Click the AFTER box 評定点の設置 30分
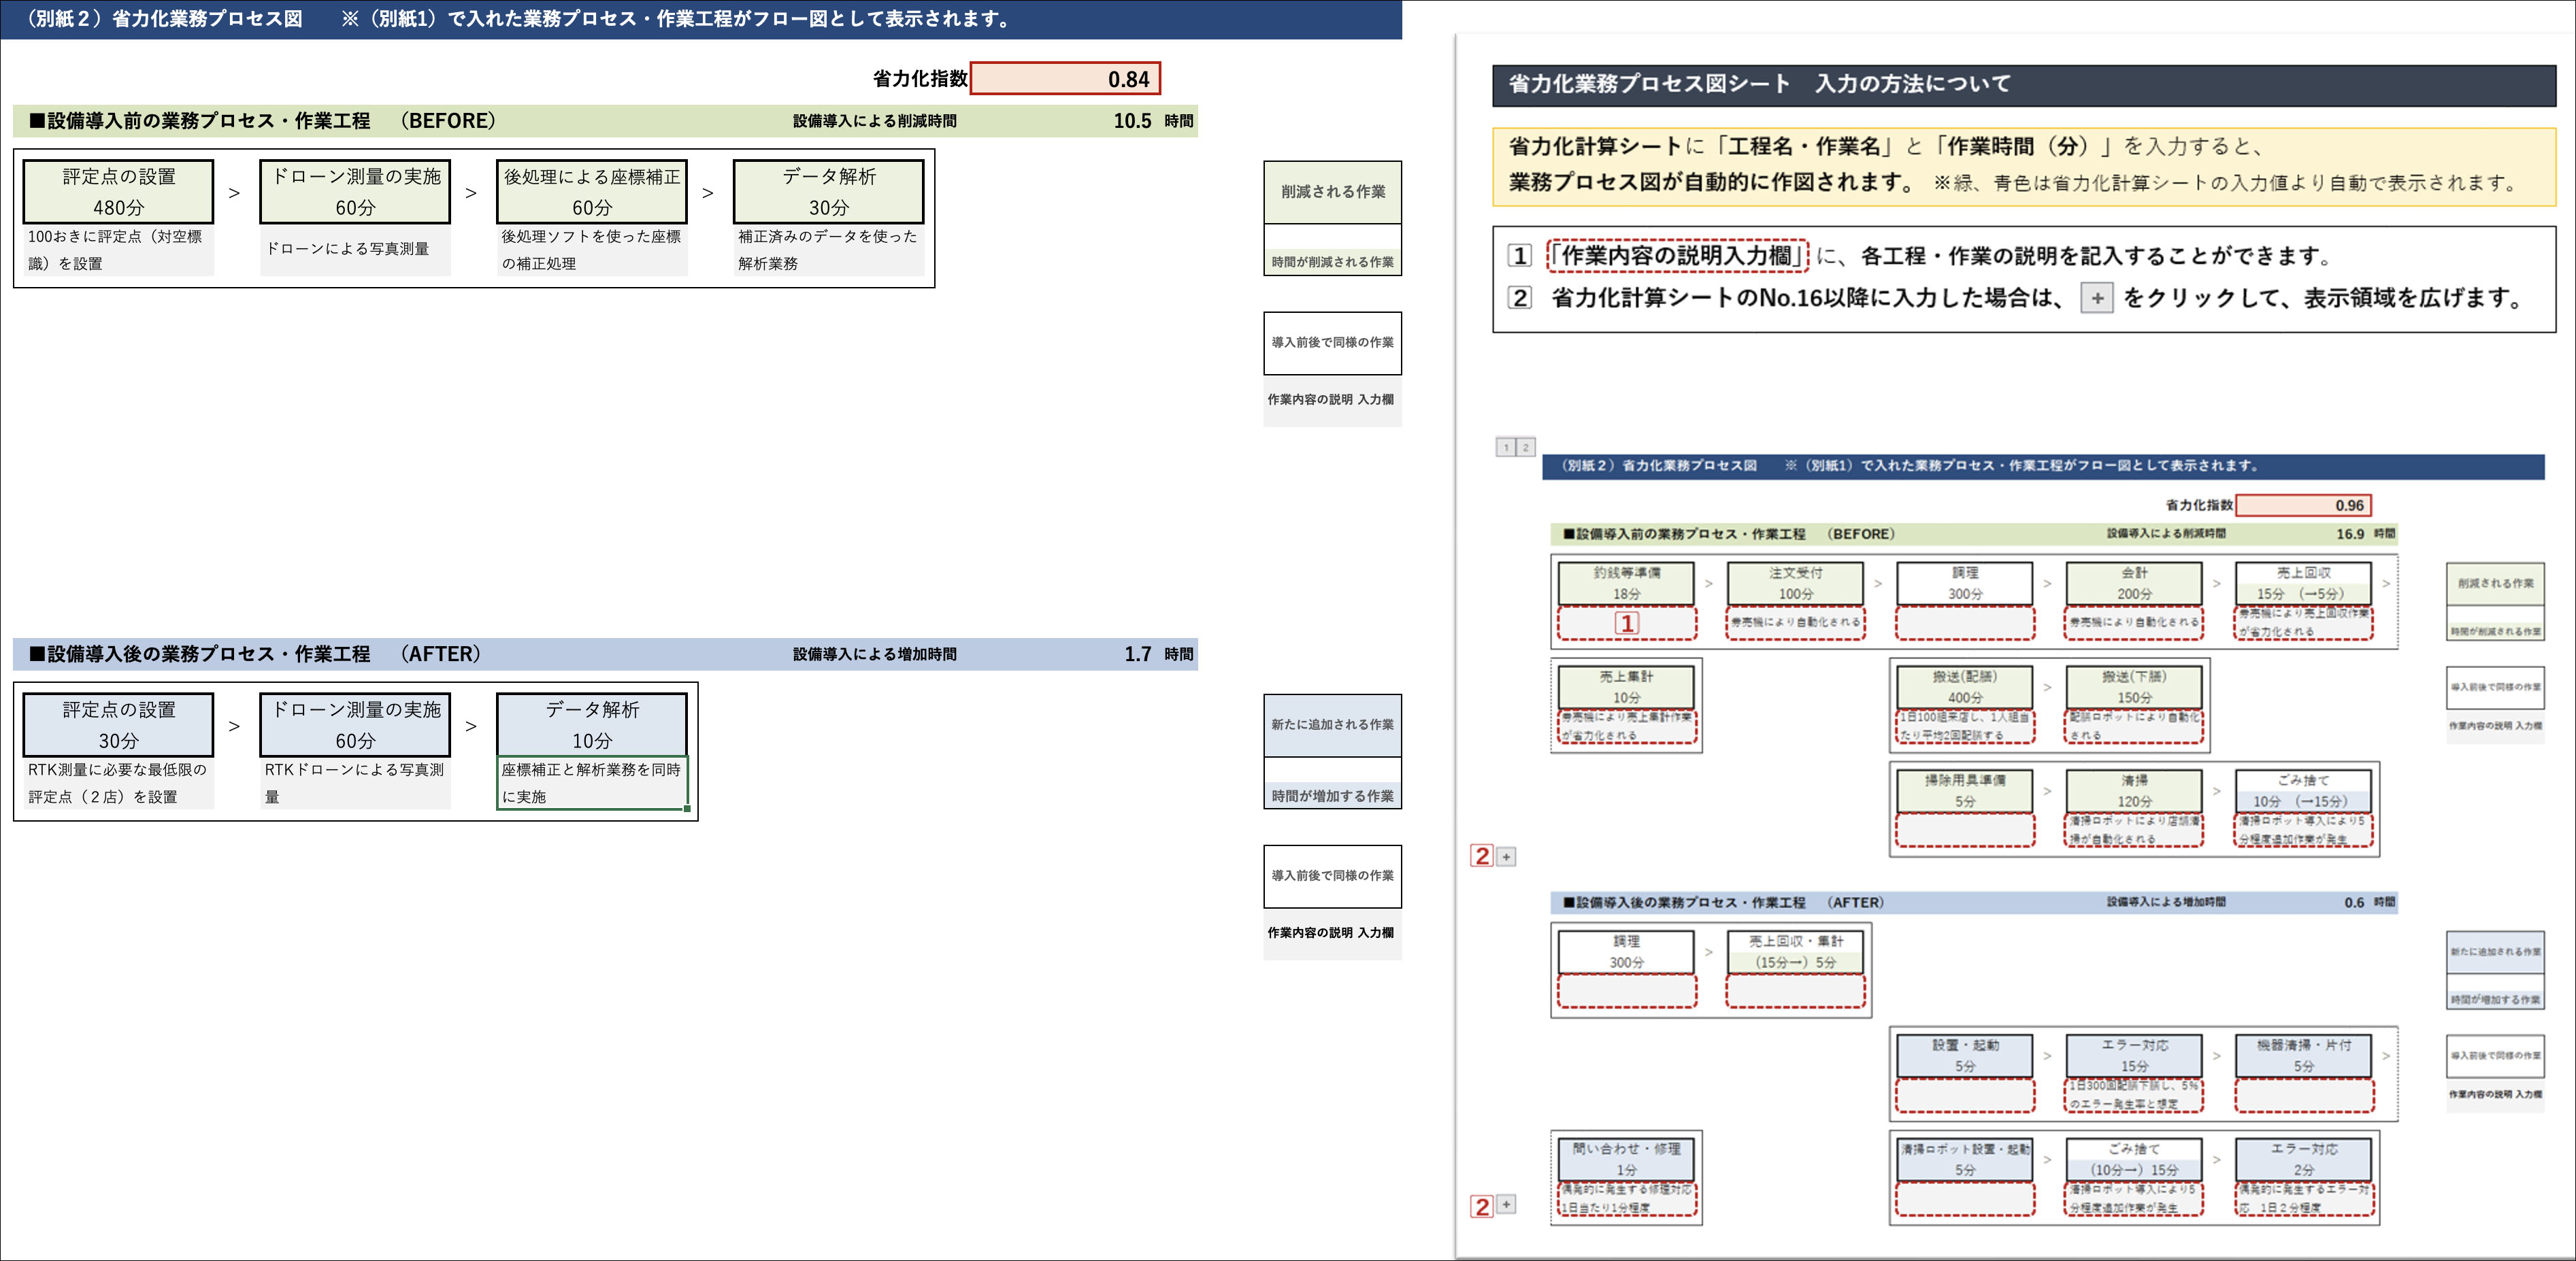The height and width of the screenshot is (1261, 2576). point(118,724)
